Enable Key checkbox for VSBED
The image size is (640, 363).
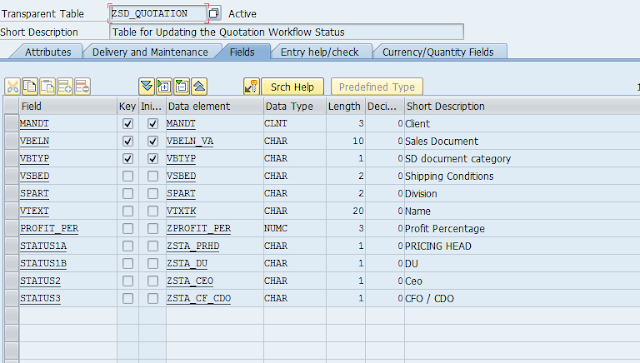point(128,176)
